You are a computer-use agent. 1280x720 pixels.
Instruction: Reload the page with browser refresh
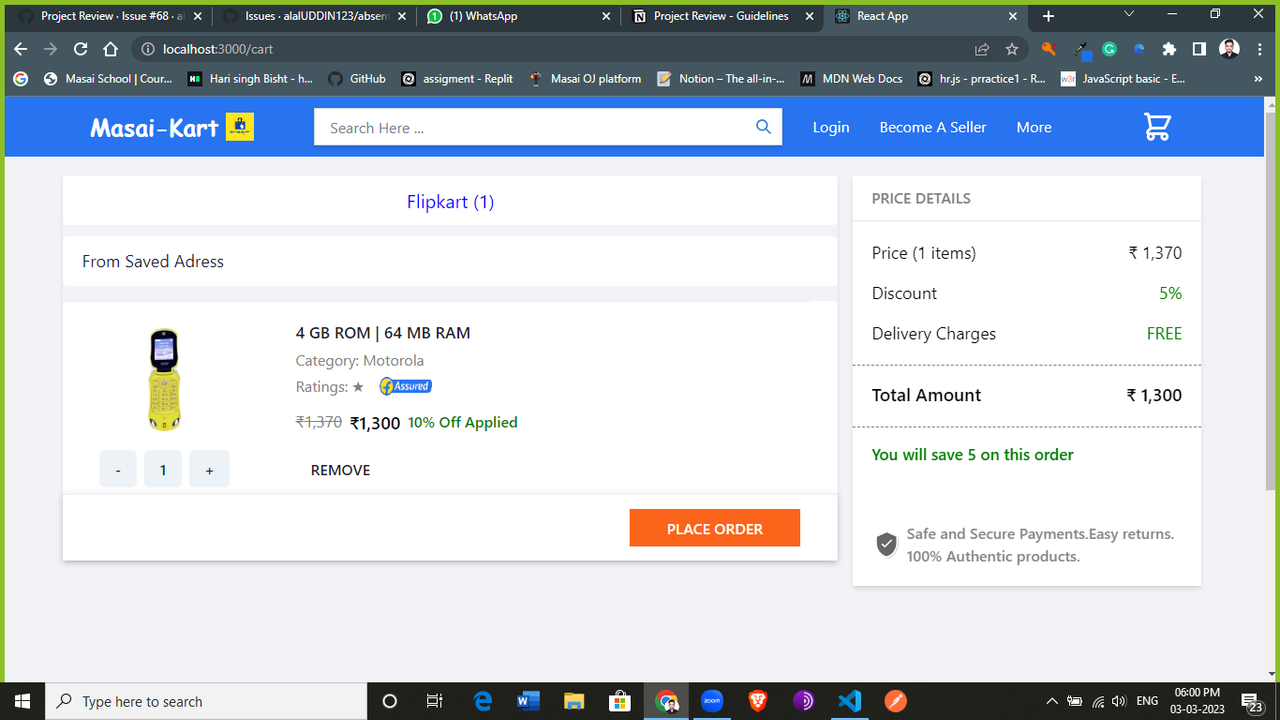pyautogui.click(x=81, y=49)
